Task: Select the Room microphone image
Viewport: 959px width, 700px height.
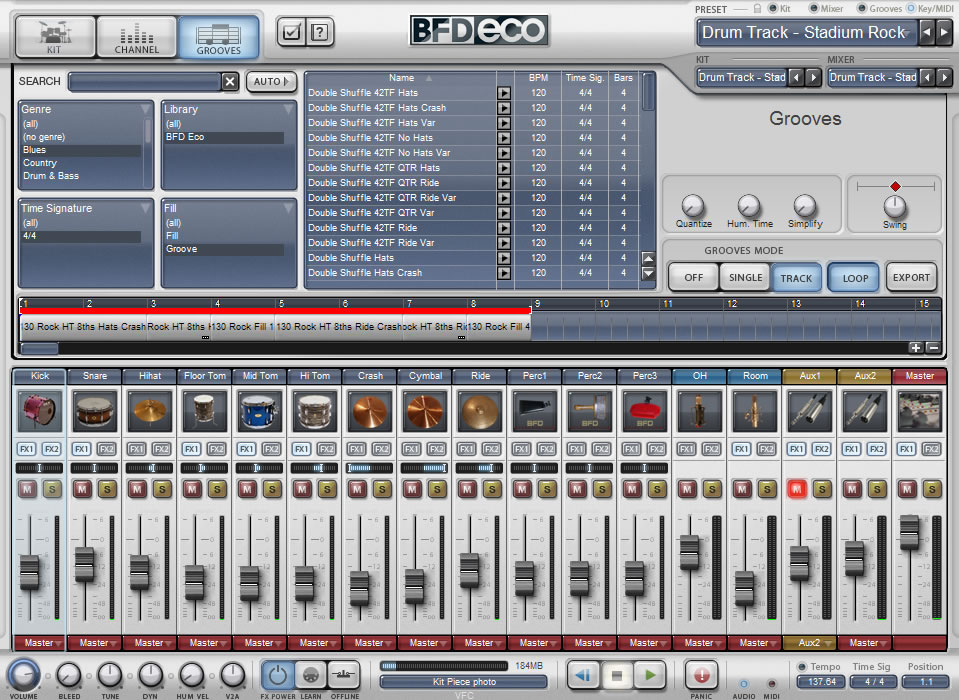Action: (755, 411)
